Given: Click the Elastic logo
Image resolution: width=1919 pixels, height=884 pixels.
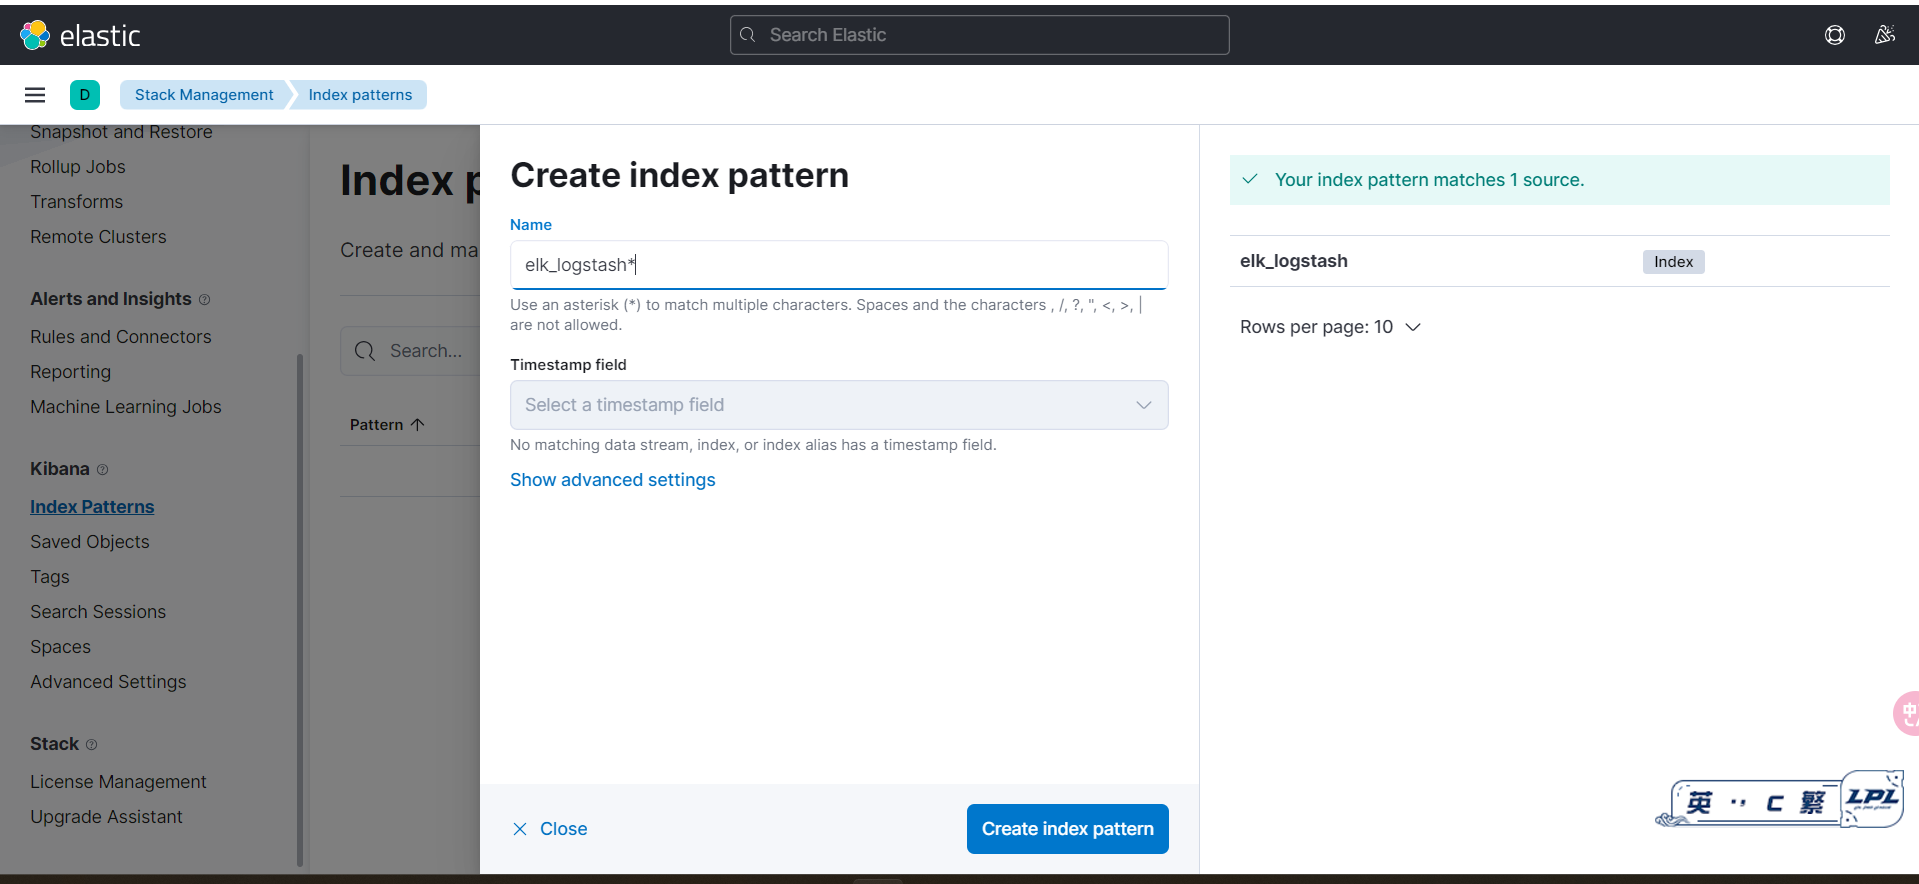Looking at the screenshot, I should [x=80, y=35].
